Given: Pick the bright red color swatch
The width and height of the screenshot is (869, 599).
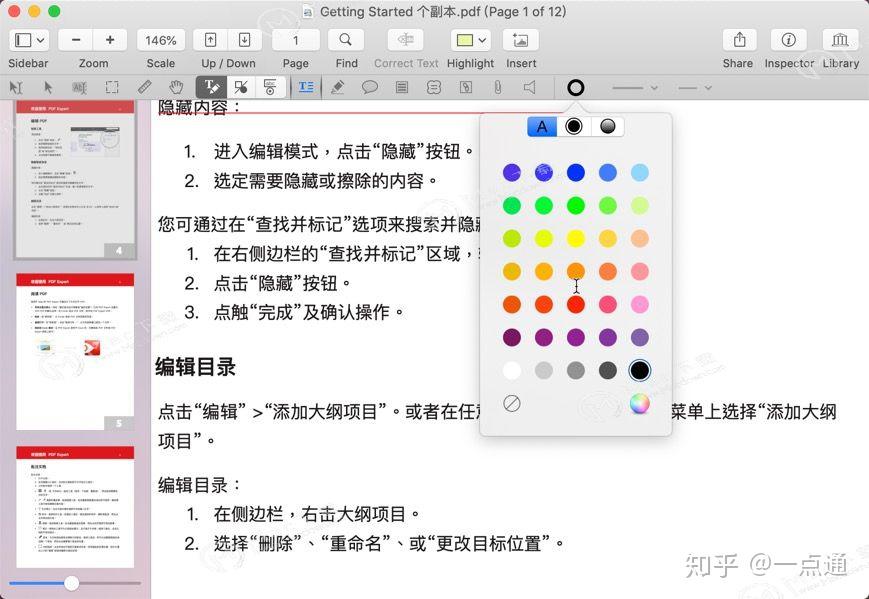Looking at the screenshot, I should point(576,304).
